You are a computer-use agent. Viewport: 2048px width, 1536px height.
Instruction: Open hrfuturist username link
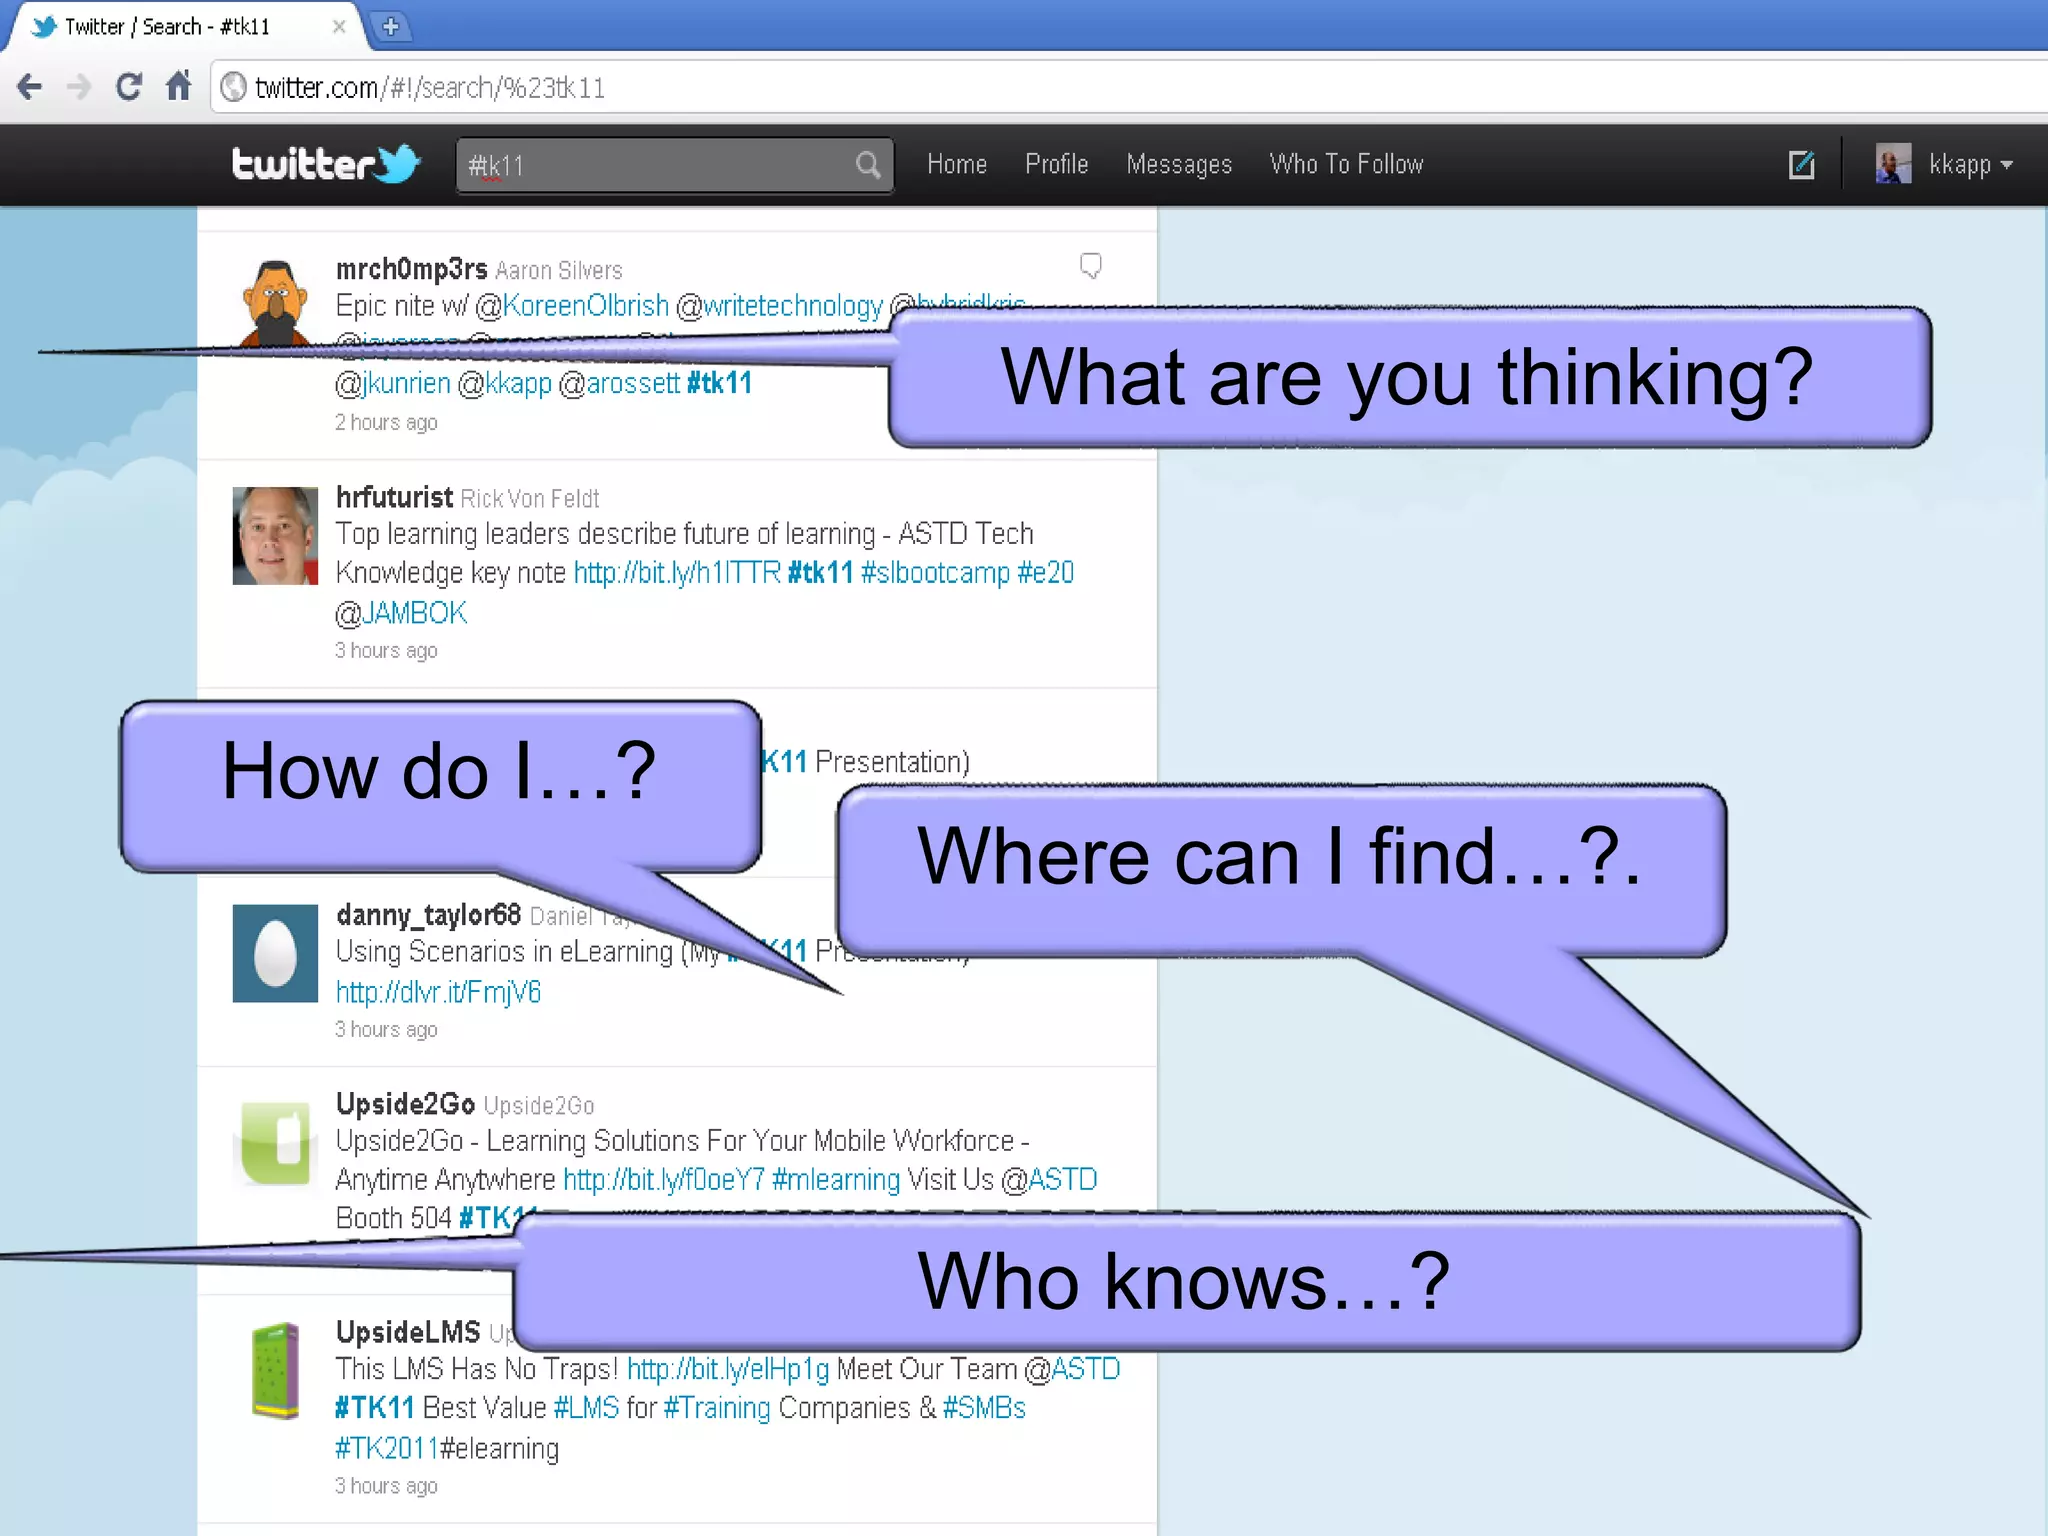pyautogui.click(x=394, y=497)
